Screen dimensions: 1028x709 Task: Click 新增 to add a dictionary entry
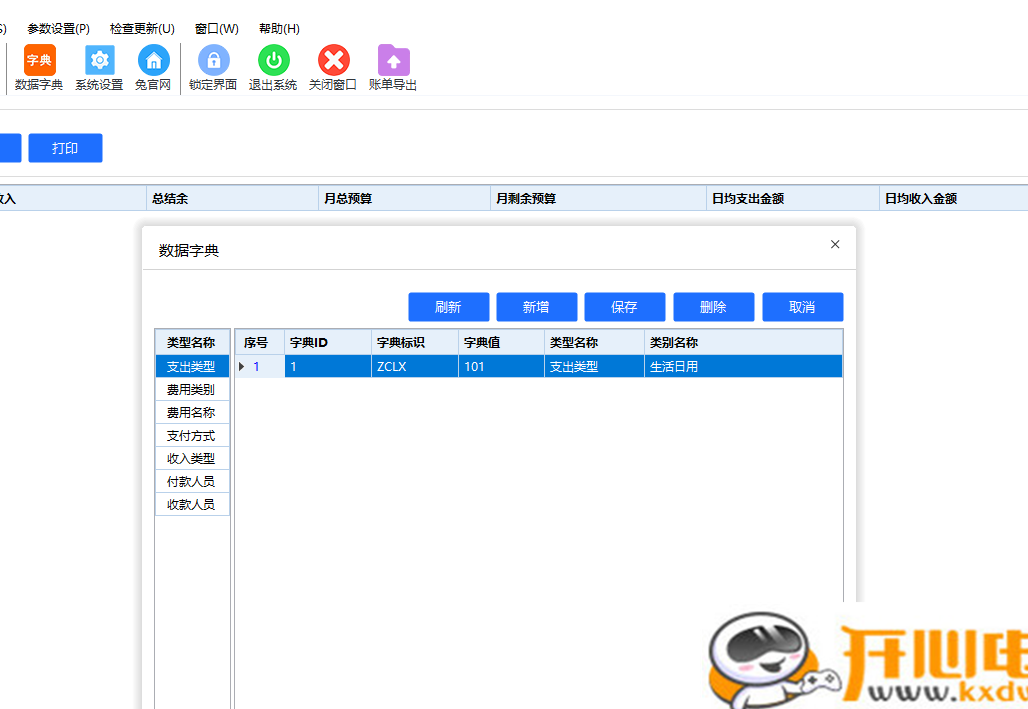click(x=536, y=306)
